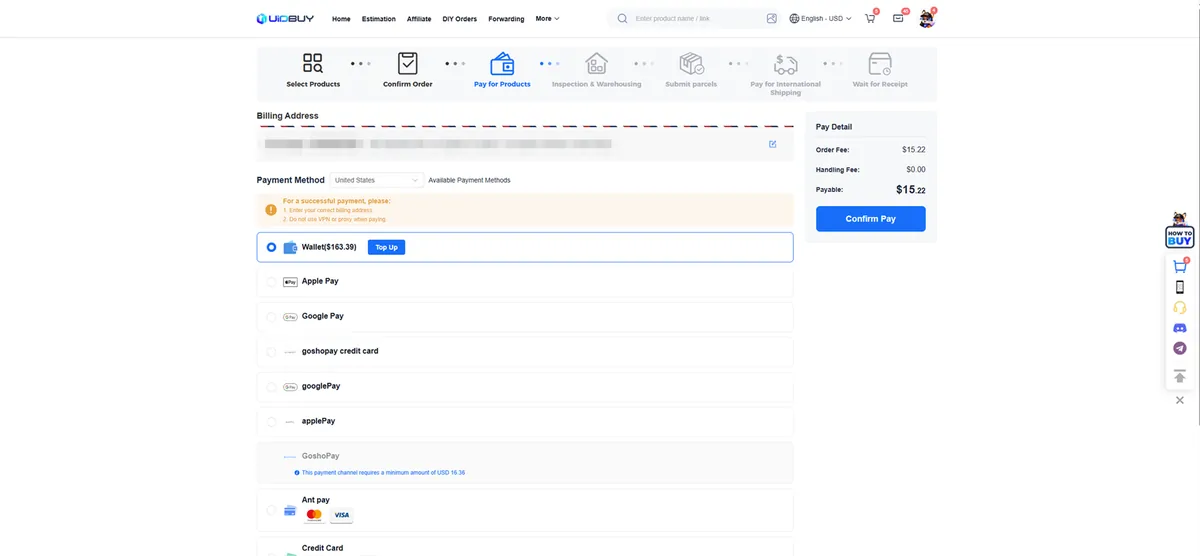Open the Affiliate page
This screenshot has height=556, width=1200.
pos(419,19)
